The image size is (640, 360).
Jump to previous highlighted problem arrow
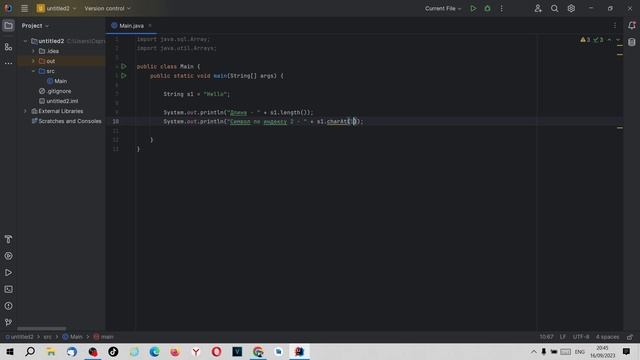pyautogui.click(x=609, y=40)
